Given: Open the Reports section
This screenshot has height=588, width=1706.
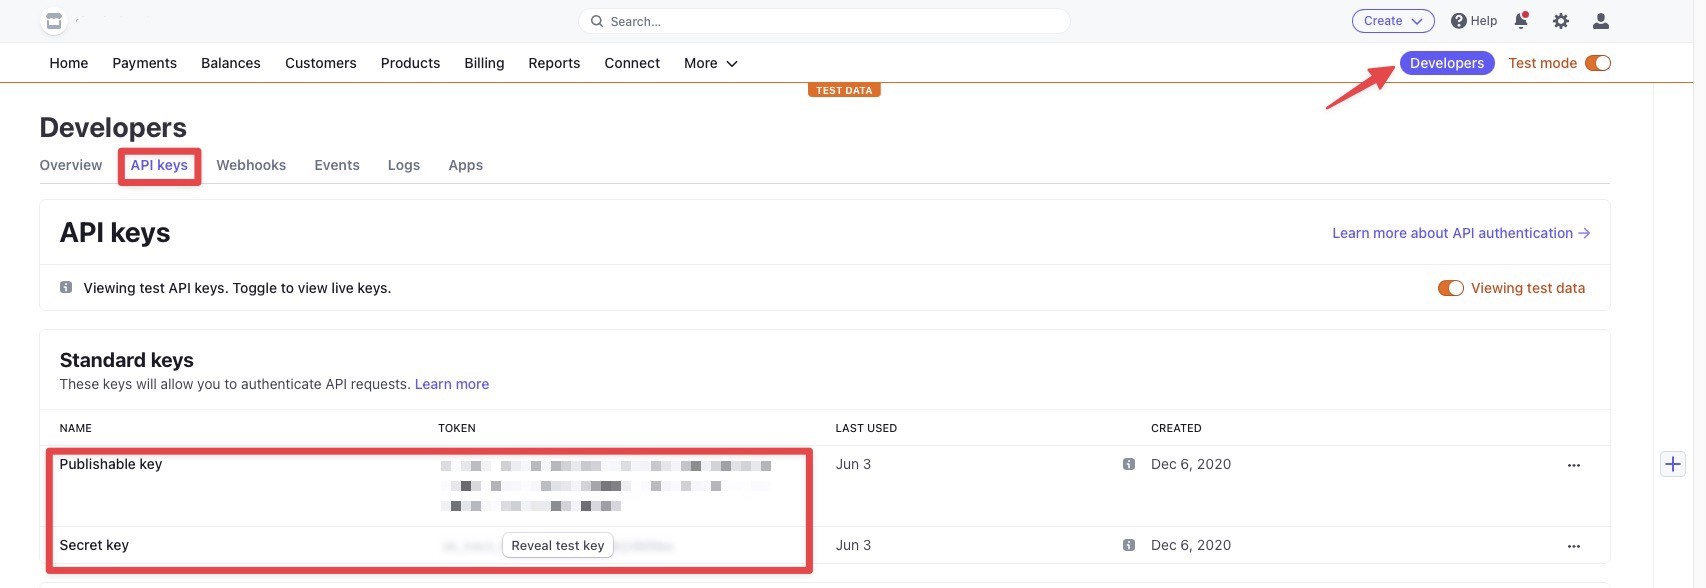Looking at the screenshot, I should [x=554, y=63].
